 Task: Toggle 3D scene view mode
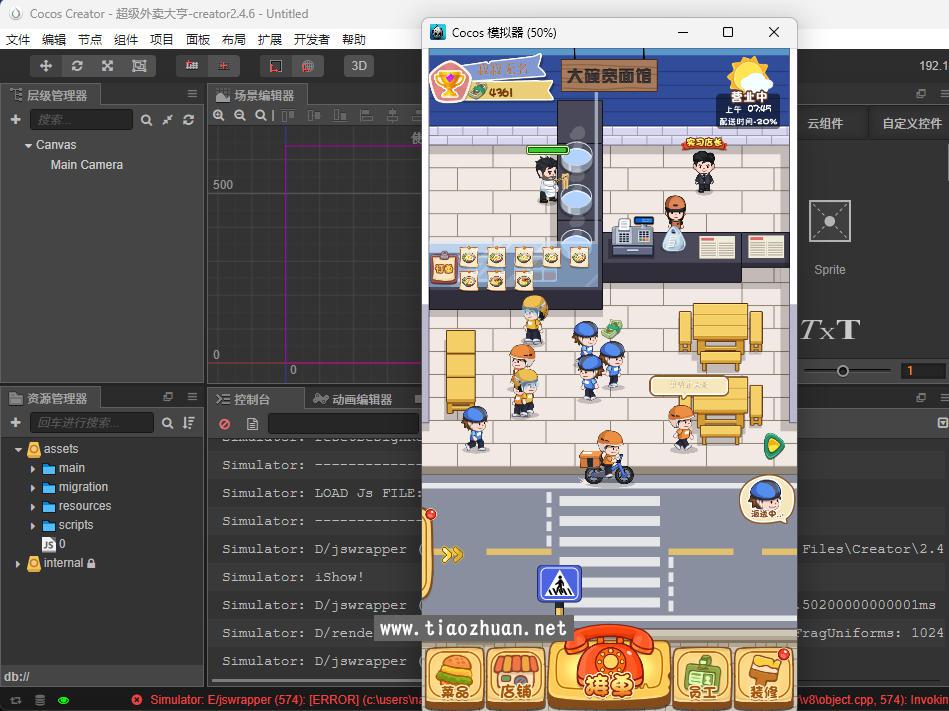[359, 65]
